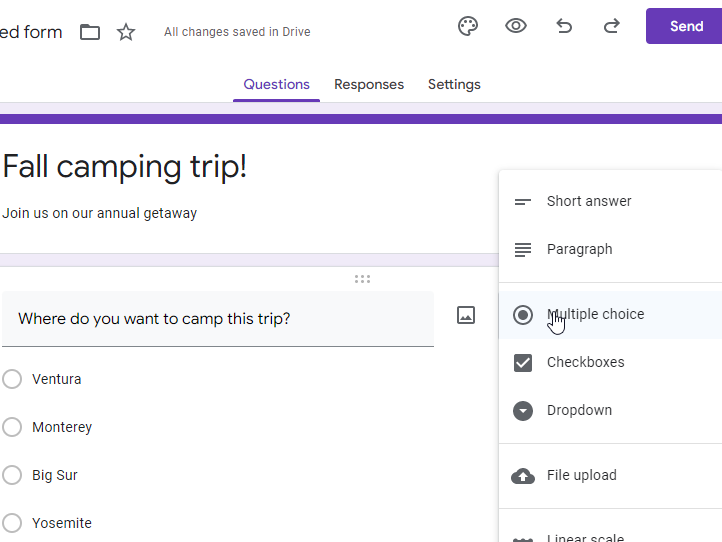
Task: Redo the last change
Action: [612, 27]
